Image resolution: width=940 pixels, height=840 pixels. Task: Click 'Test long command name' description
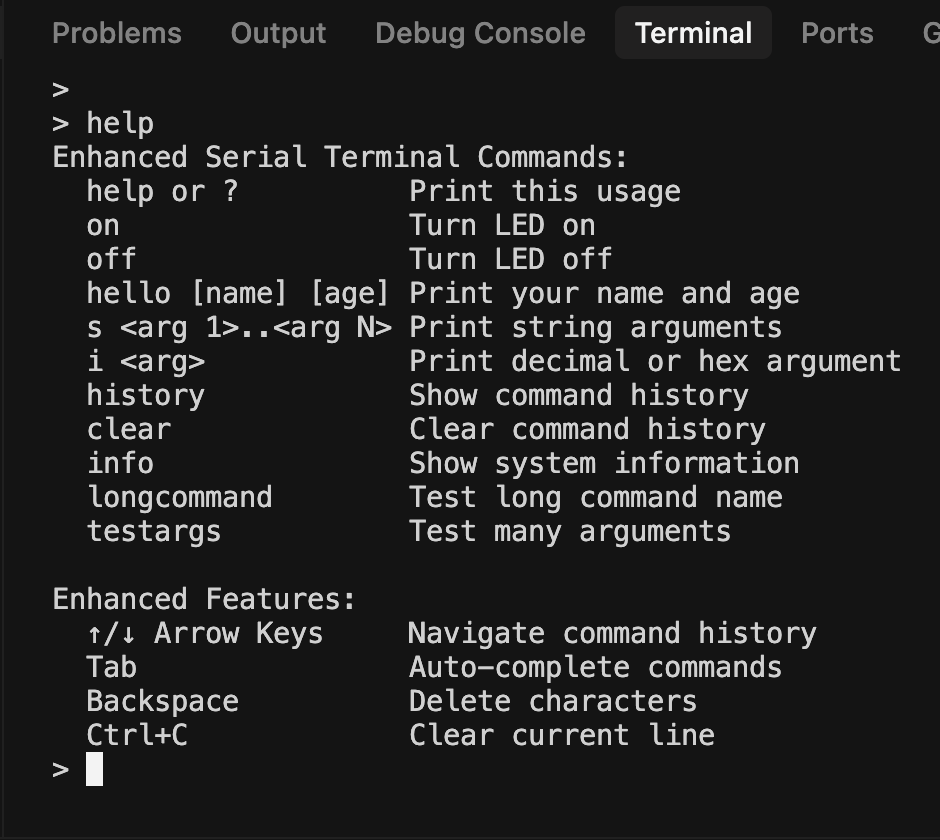596,498
